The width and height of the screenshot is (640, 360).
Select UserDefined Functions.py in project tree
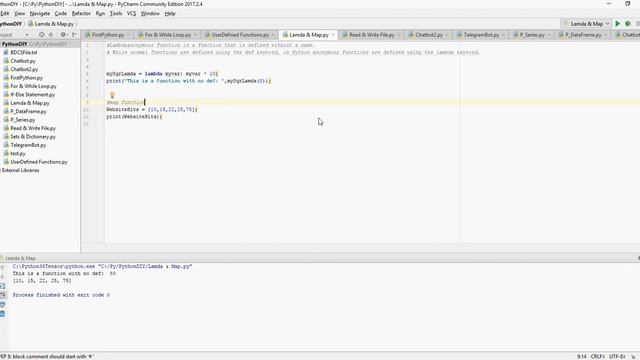[x=39, y=162]
